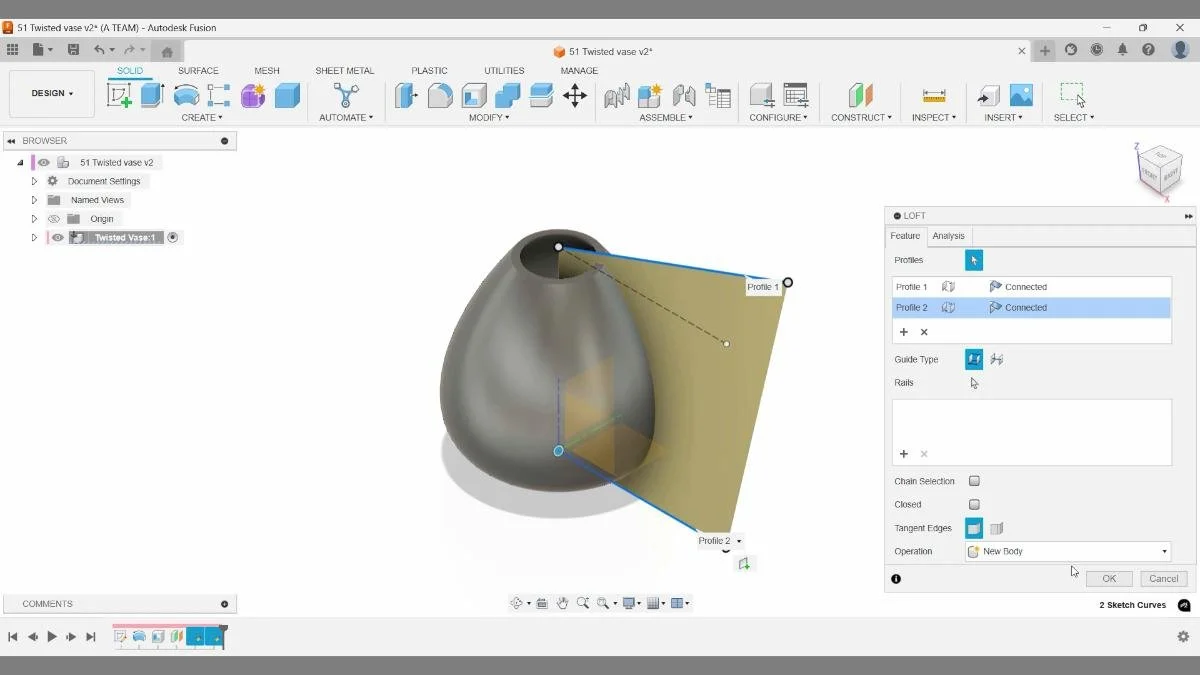Enable the Closed checkbox in Loft dialog
The image size is (1200, 675).
click(x=974, y=504)
